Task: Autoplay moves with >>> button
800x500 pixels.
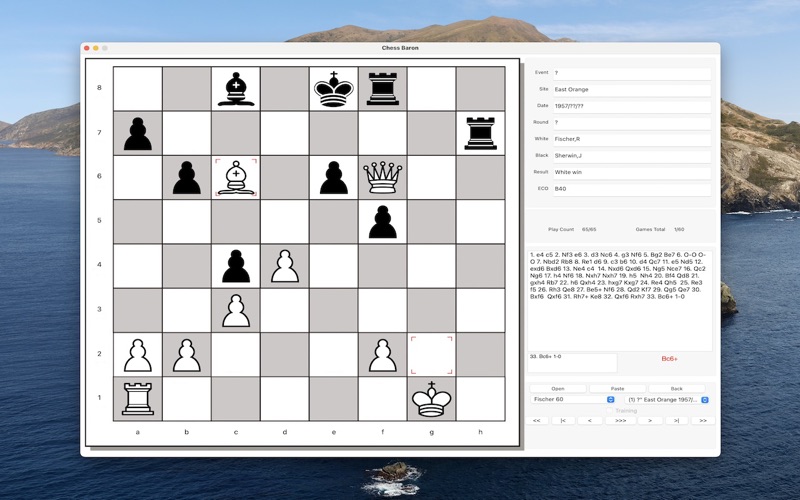Action: coord(620,421)
